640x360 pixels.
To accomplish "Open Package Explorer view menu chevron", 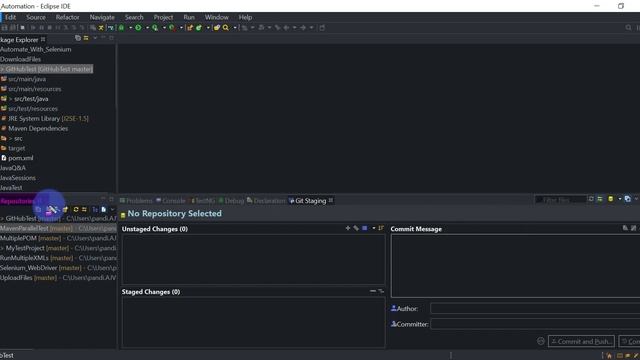I will [95, 38].
